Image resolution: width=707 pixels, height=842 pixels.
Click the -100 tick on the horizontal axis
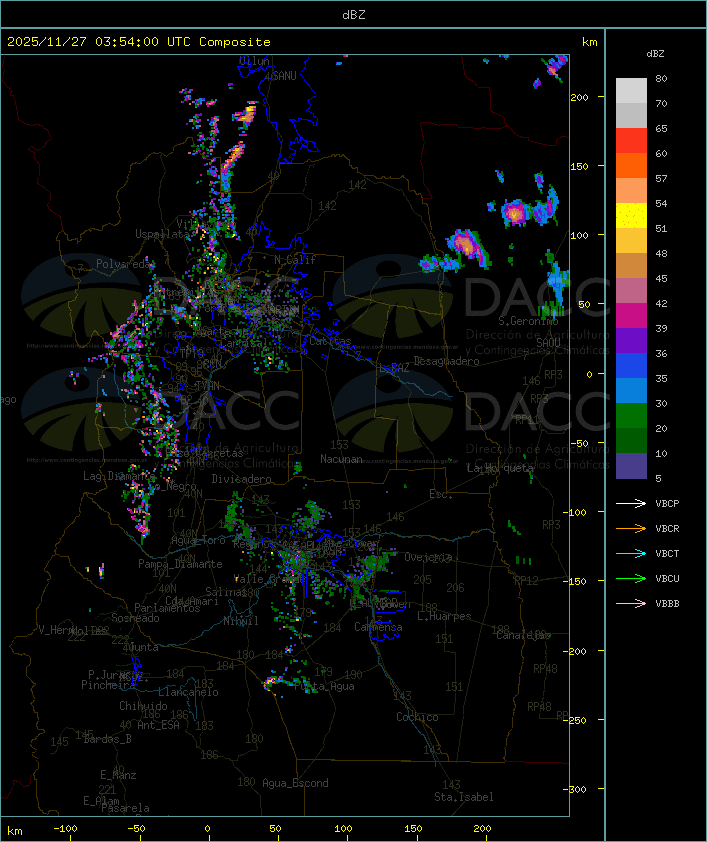65,829
